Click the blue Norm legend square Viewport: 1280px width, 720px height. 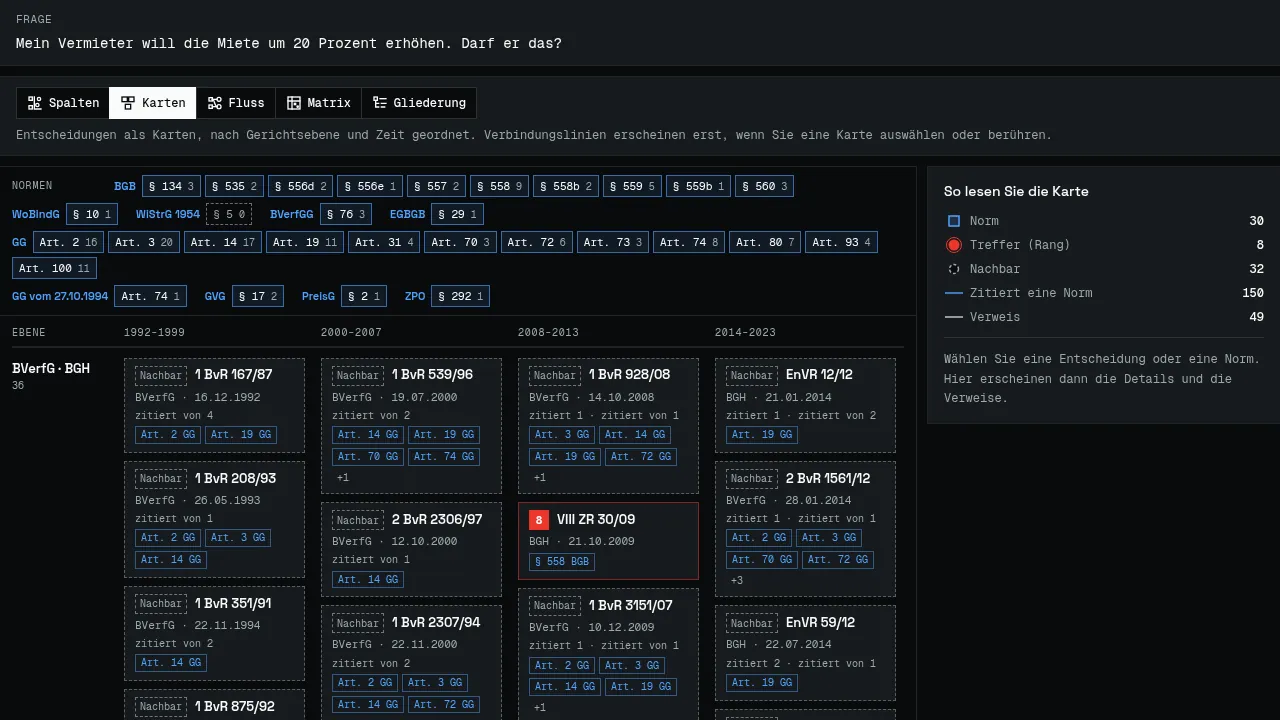point(954,221)
